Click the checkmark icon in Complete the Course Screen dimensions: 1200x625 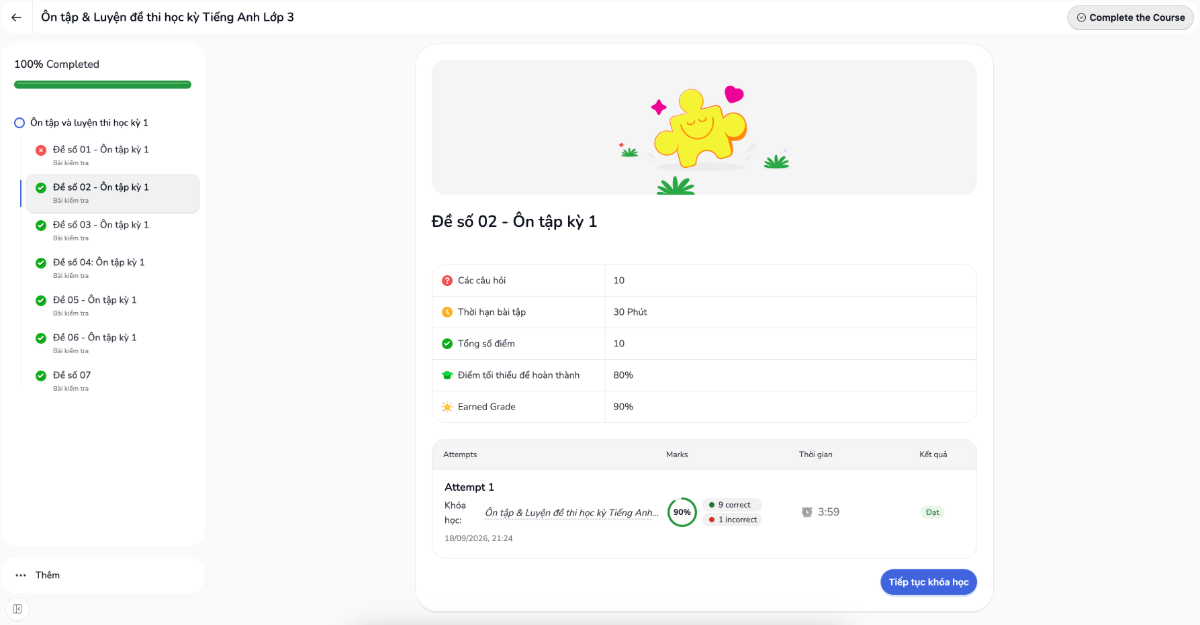coord(1081,17)
